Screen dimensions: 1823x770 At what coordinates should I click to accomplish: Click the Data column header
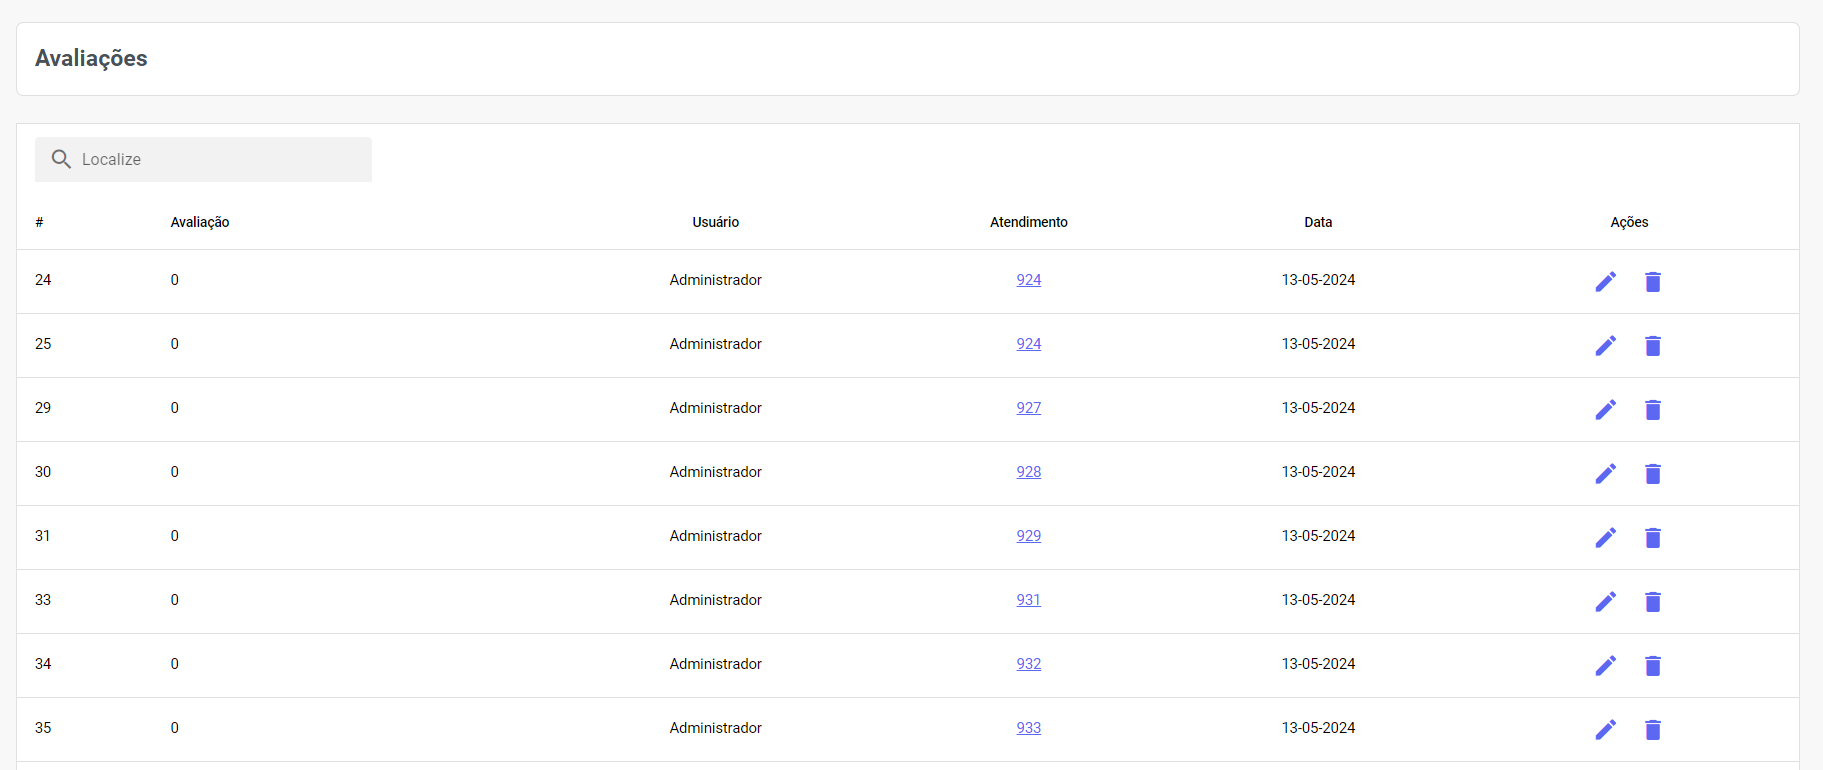1317,222
